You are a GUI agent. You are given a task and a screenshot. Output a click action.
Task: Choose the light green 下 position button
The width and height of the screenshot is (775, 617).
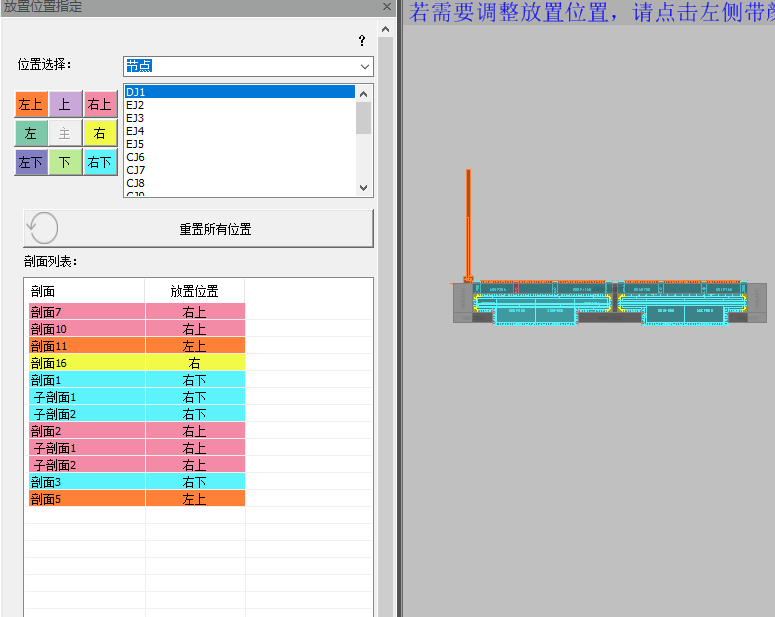(65, 162)
